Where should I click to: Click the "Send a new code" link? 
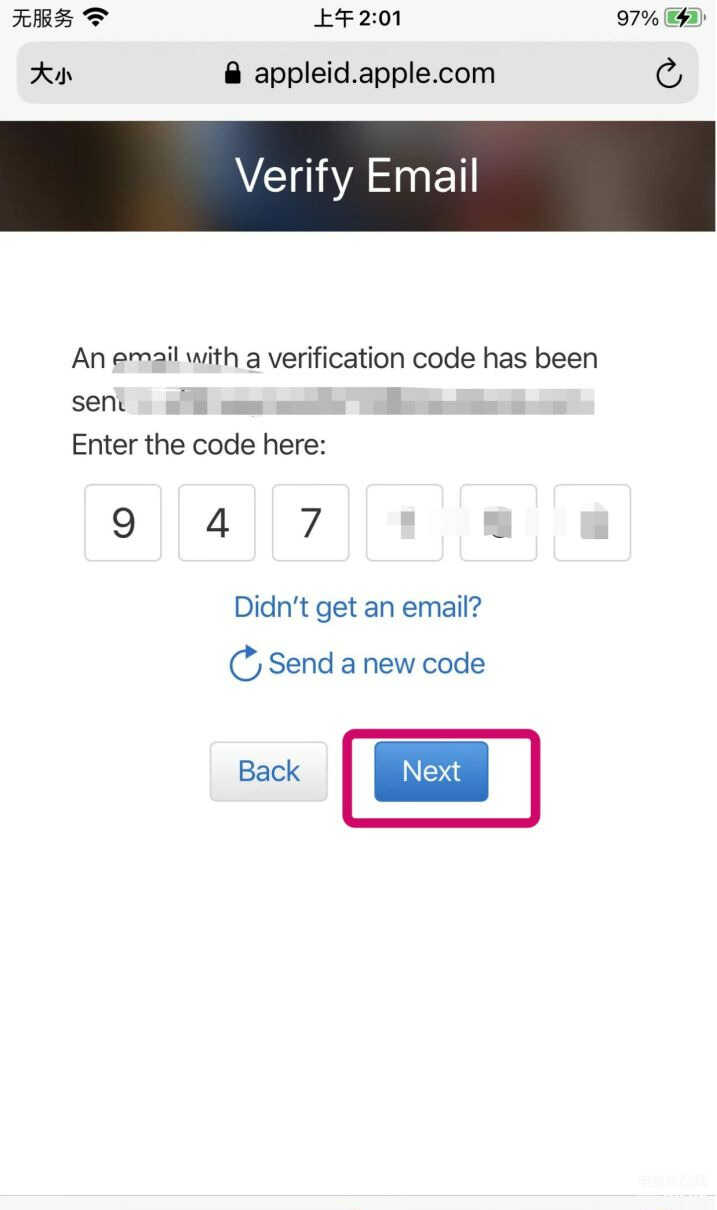point(376,664)
